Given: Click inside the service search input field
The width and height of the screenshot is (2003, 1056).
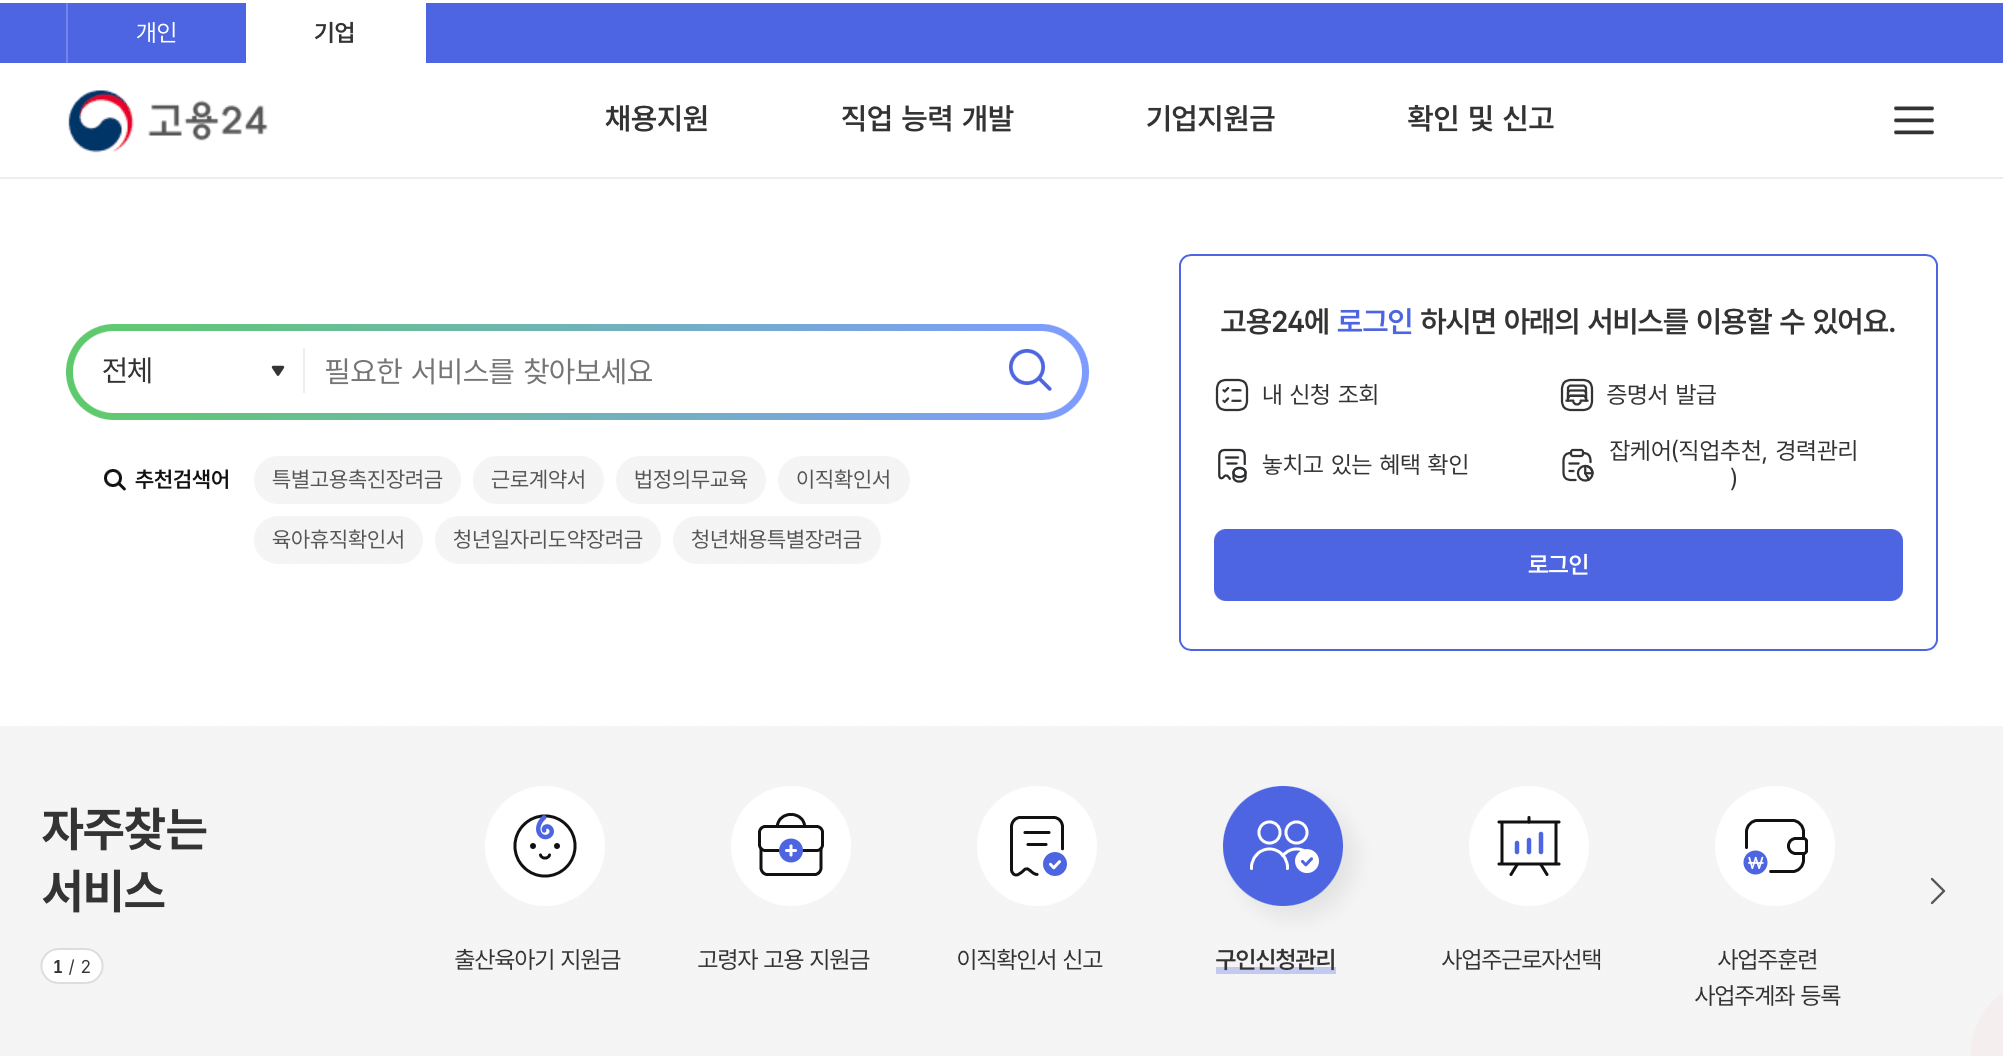Looking at the screenshot, I should [x=650, y=370].
